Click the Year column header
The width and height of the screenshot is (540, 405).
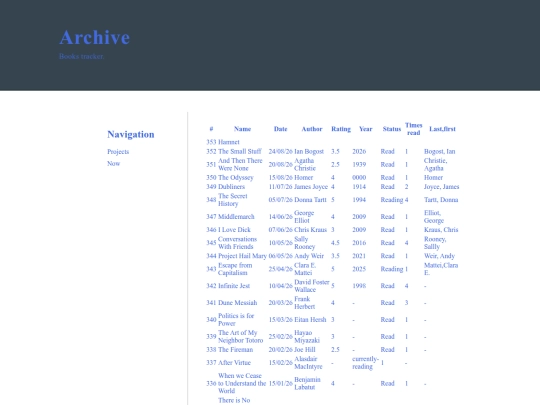(365, 129)
